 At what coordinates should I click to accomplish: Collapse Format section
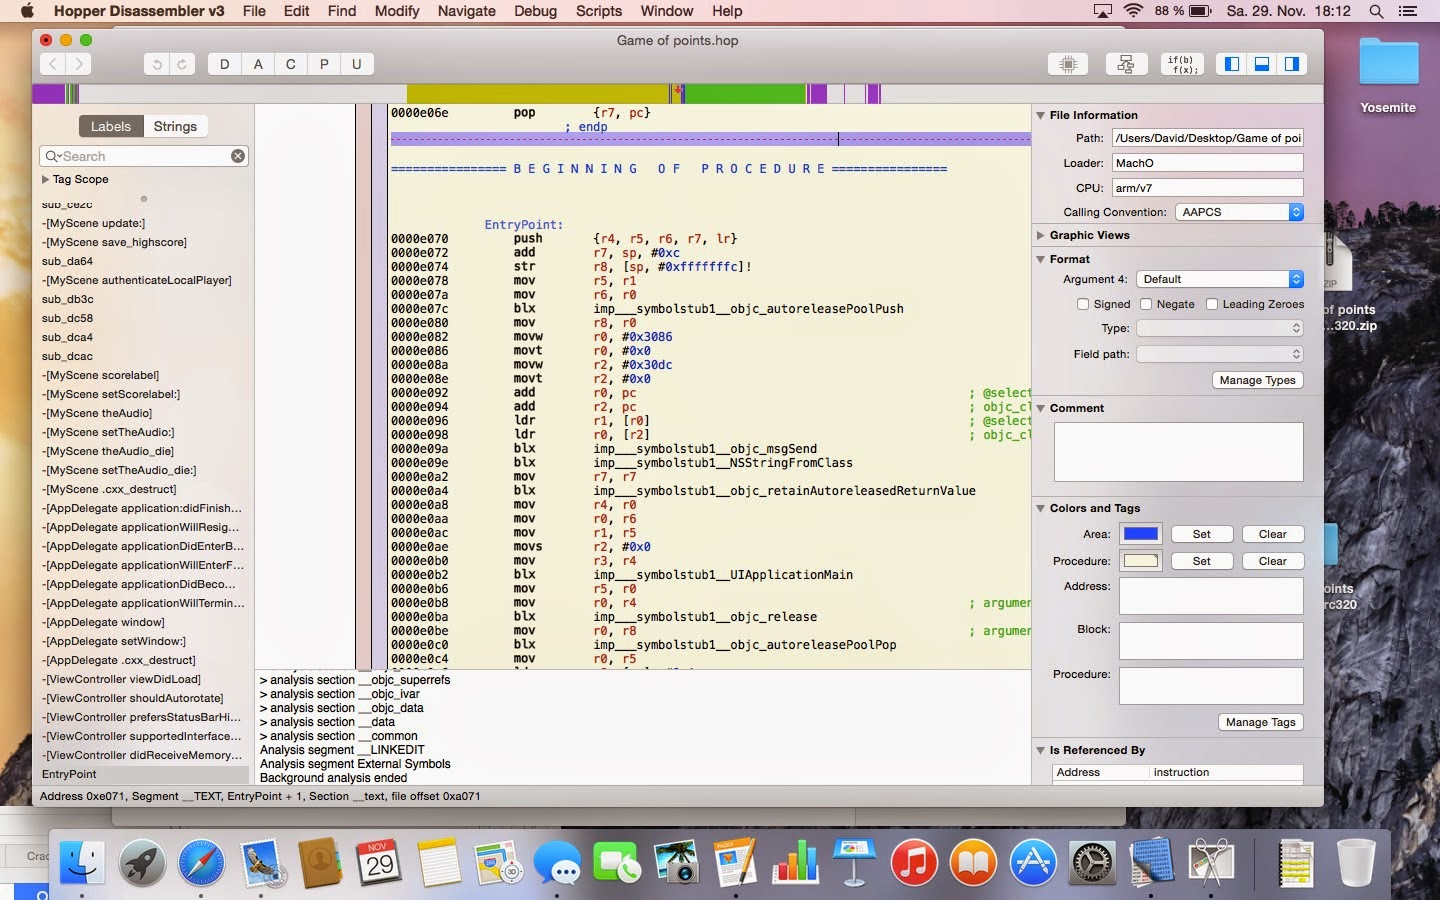coord(1040,259)
